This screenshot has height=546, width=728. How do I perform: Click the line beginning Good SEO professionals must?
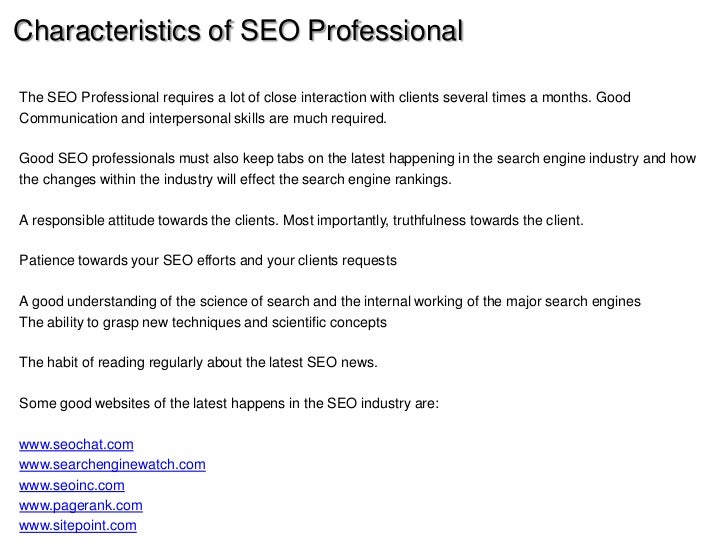[358, 159]
